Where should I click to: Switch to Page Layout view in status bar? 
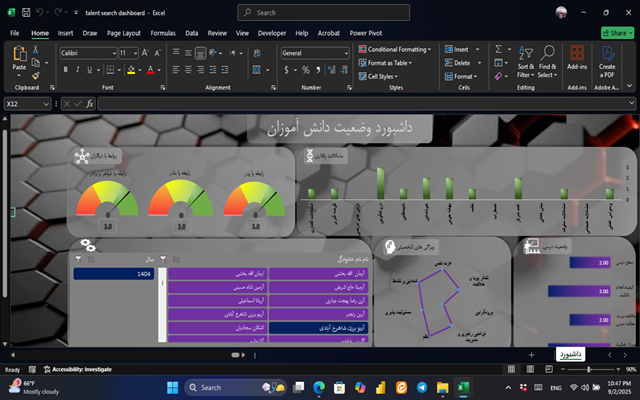[x=530, y=369]
